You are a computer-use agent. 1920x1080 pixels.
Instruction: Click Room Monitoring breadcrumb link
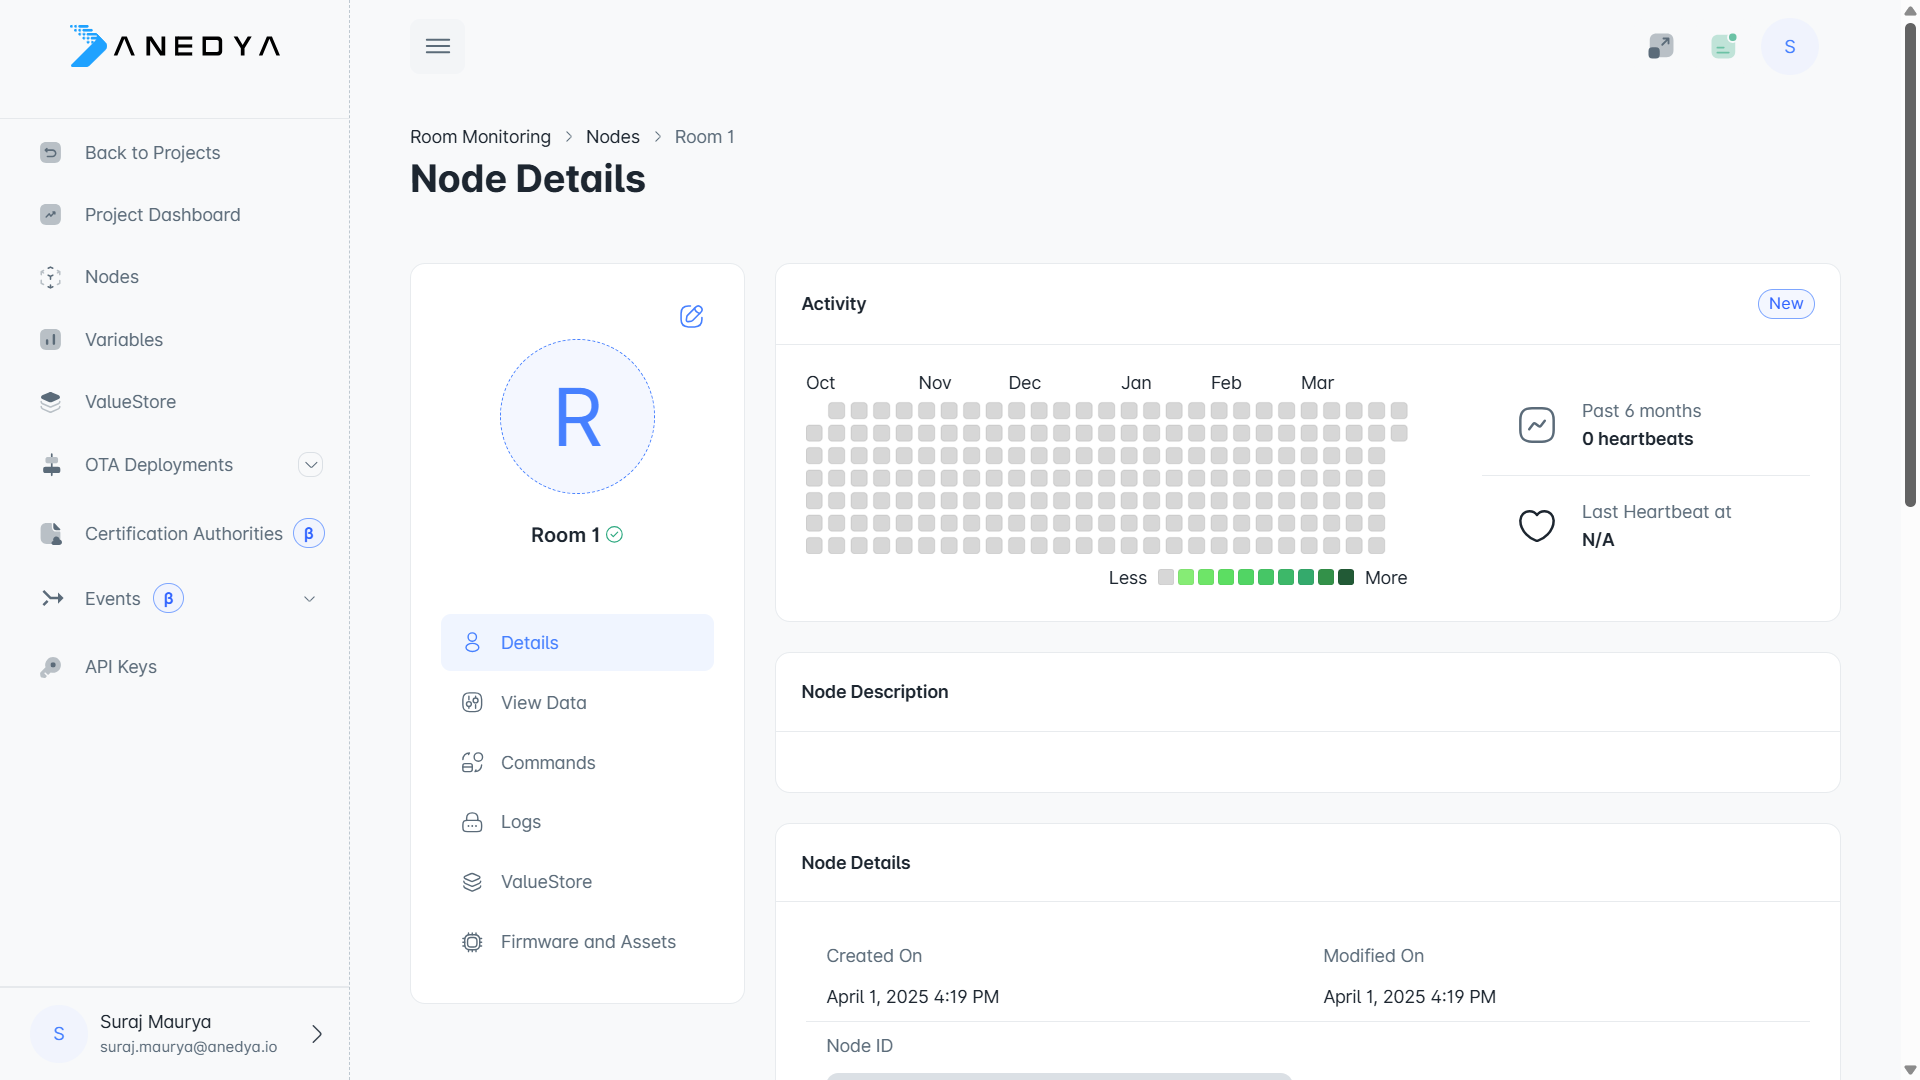coord(480,137)
